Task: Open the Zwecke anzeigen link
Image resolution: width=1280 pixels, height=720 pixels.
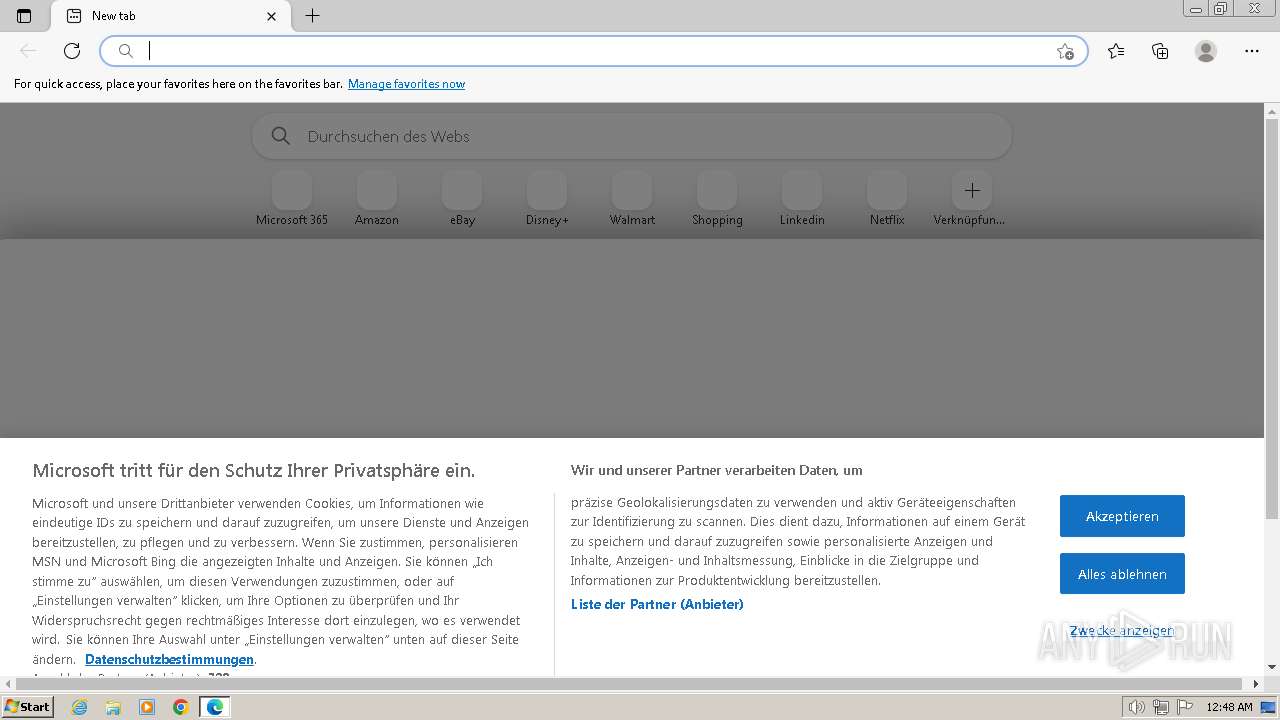Action: [x=1121, y=630]
